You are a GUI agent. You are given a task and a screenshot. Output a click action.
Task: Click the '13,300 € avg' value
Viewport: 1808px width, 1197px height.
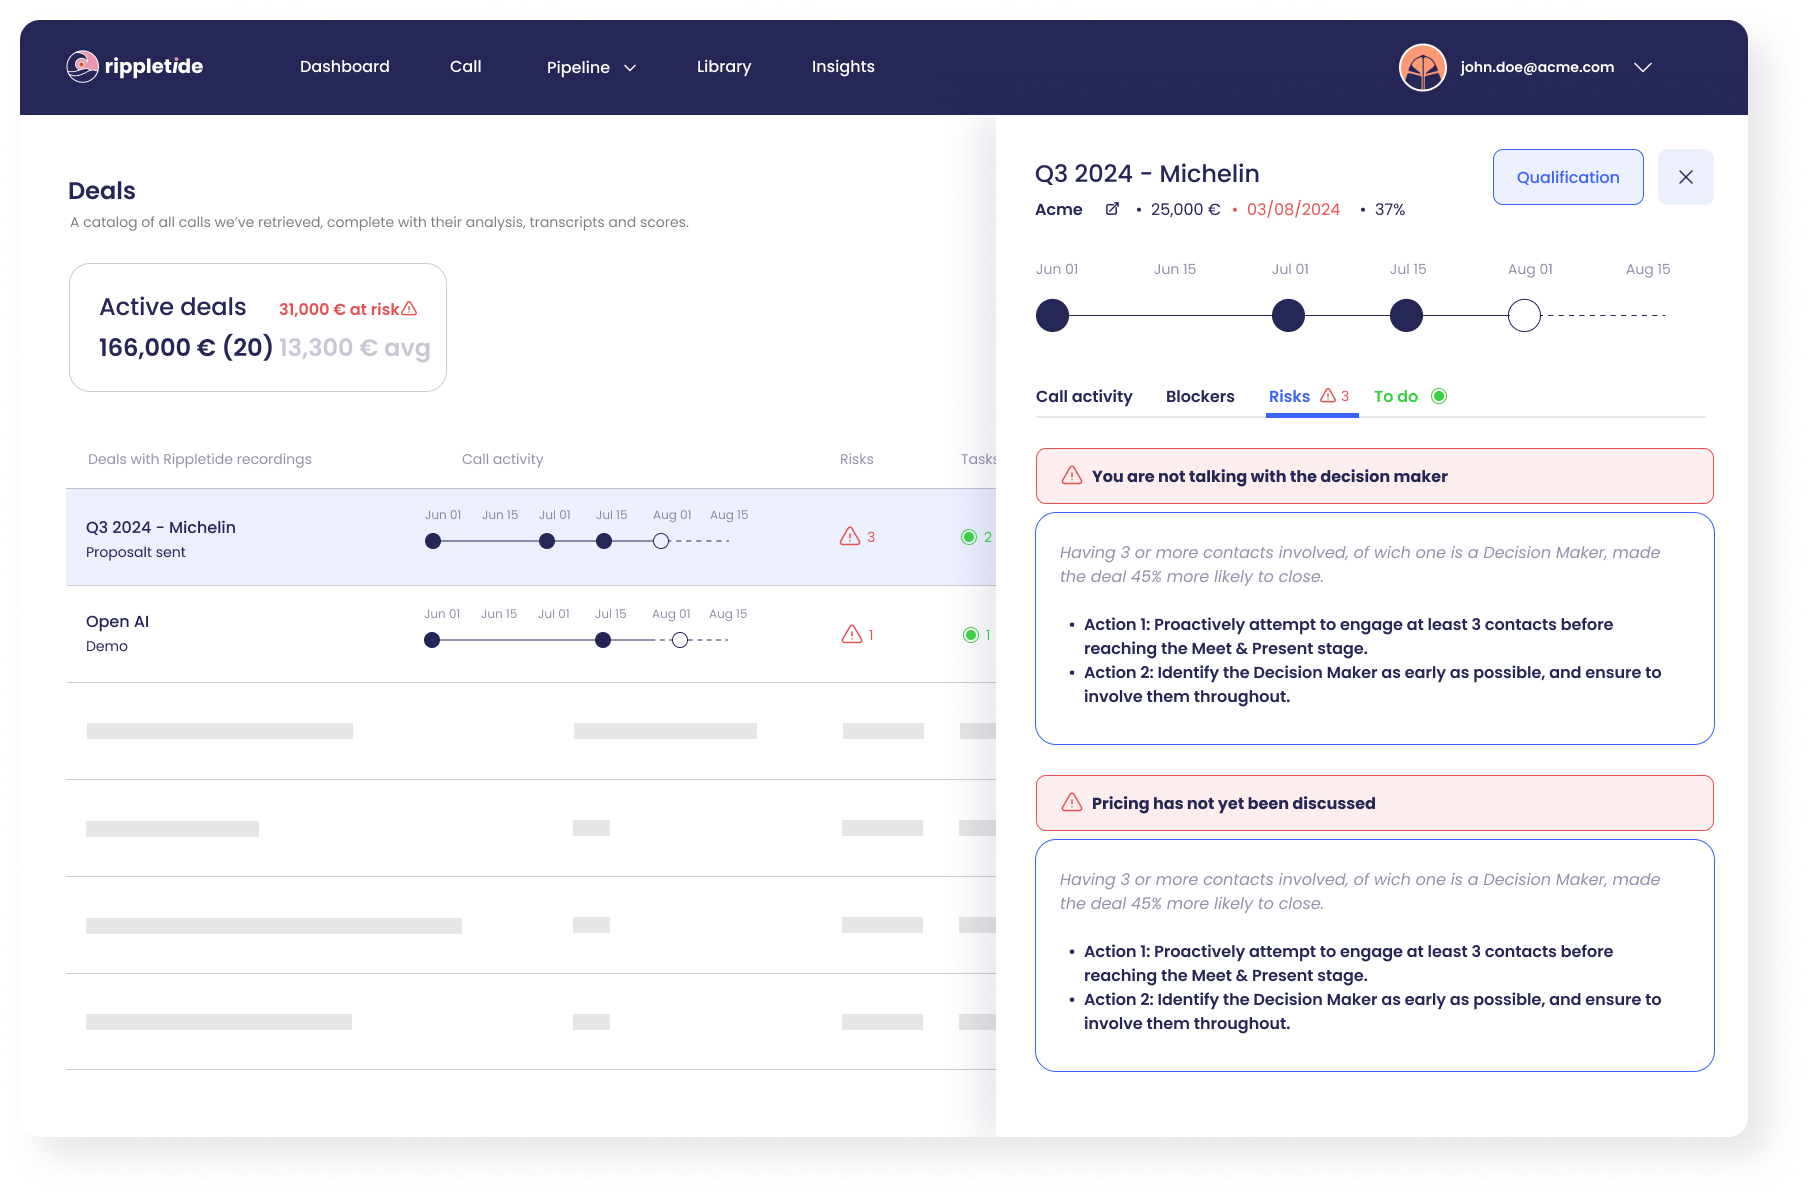[x=355, y=347]
